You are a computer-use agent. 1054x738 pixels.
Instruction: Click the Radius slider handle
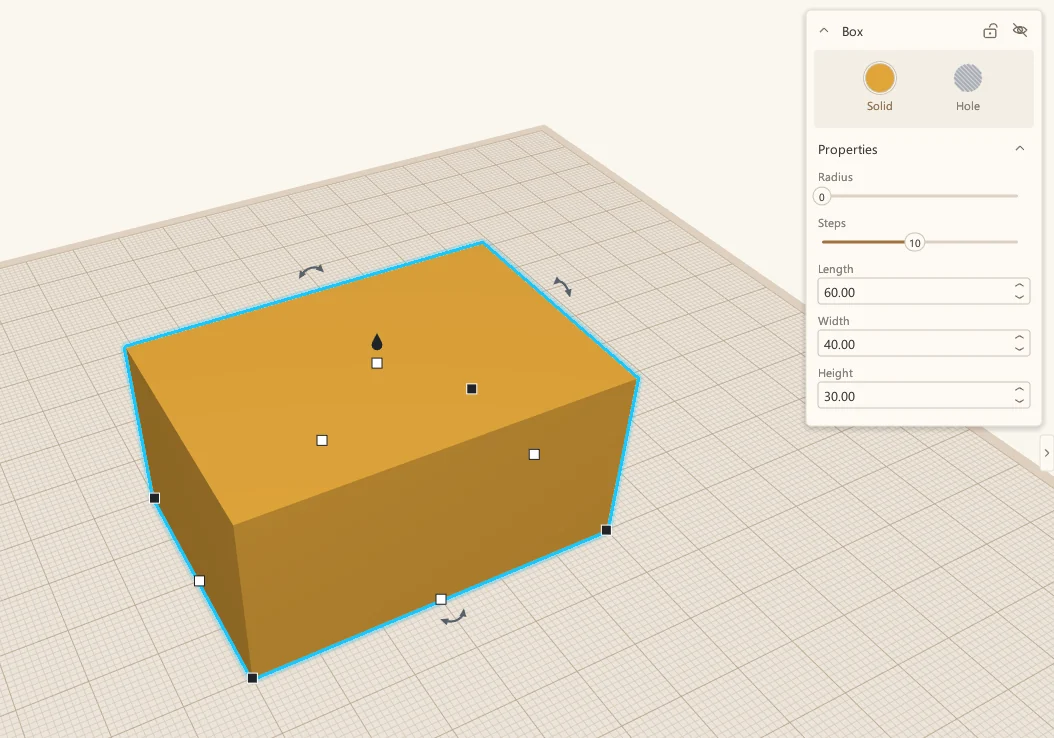(821, 197)
